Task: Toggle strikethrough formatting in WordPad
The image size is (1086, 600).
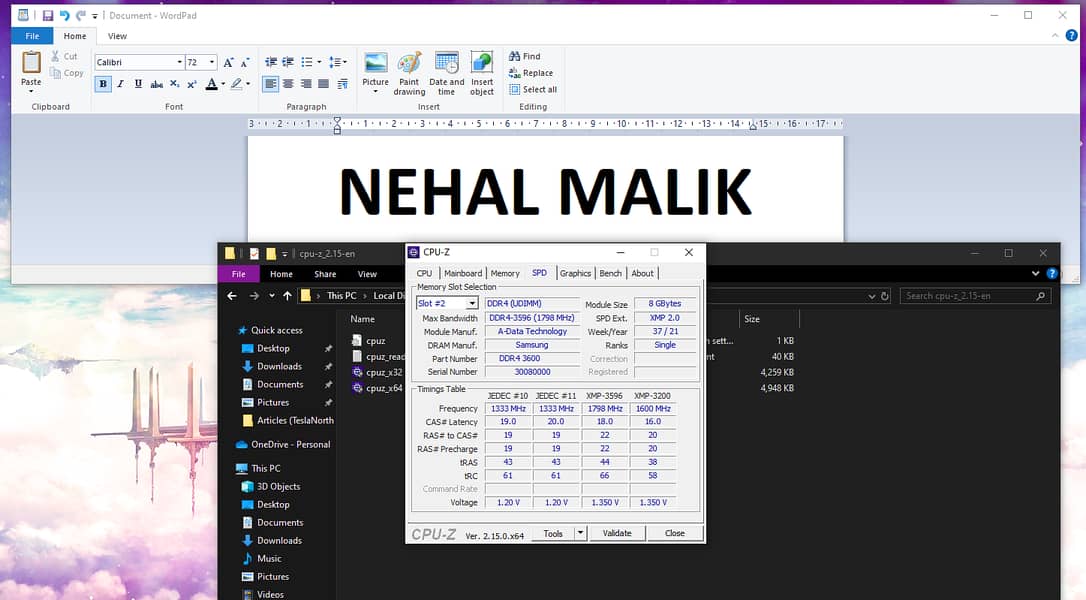Action: (x=157, y=84)
